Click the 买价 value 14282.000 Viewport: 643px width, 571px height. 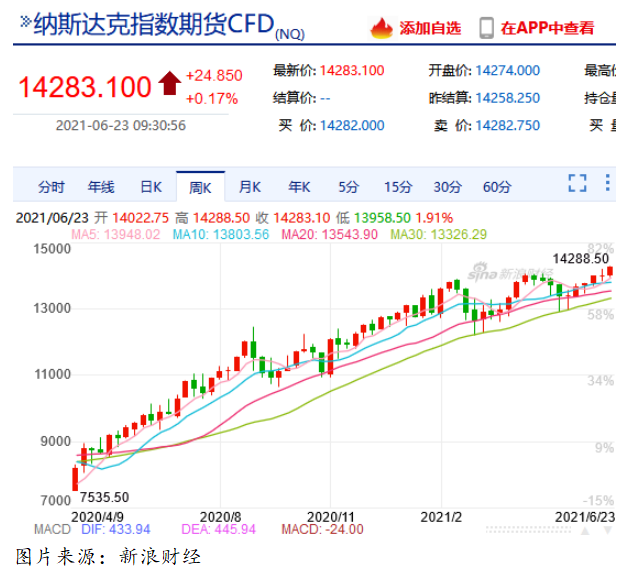pos(352,126)
